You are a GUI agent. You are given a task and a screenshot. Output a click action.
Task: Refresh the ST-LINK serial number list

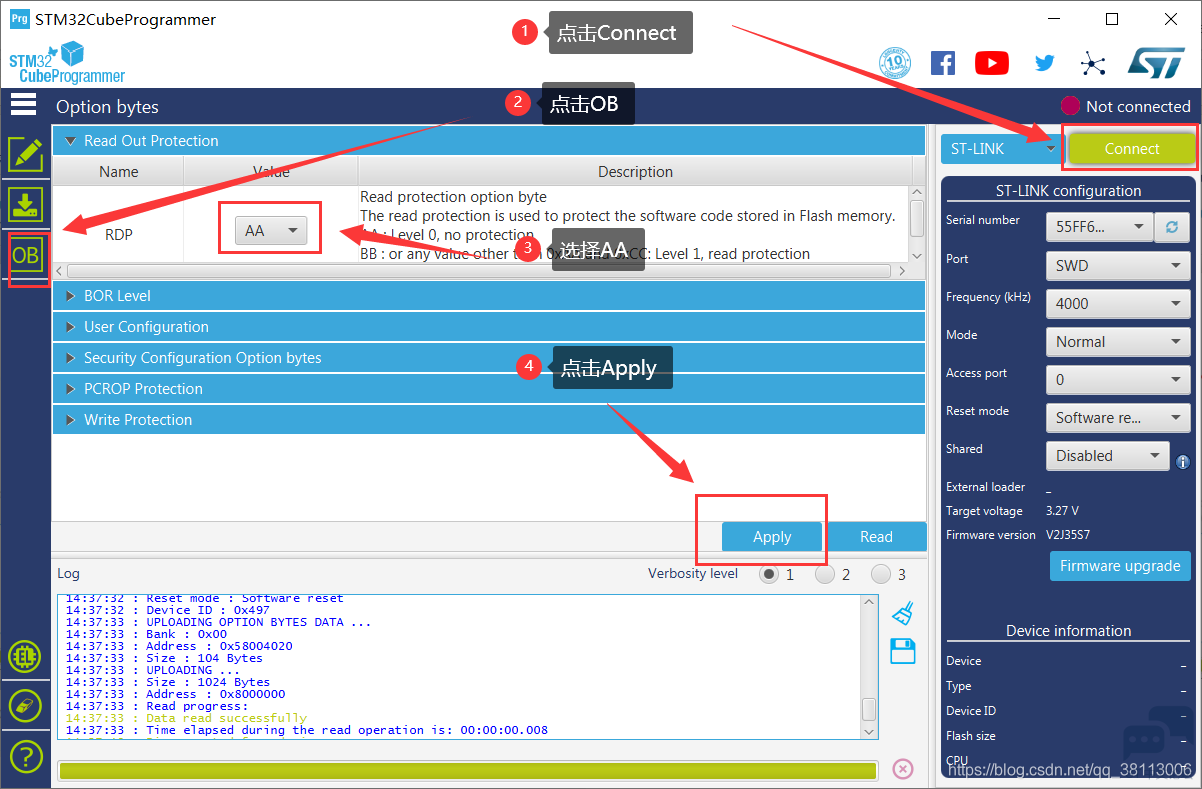(1171, 227)
